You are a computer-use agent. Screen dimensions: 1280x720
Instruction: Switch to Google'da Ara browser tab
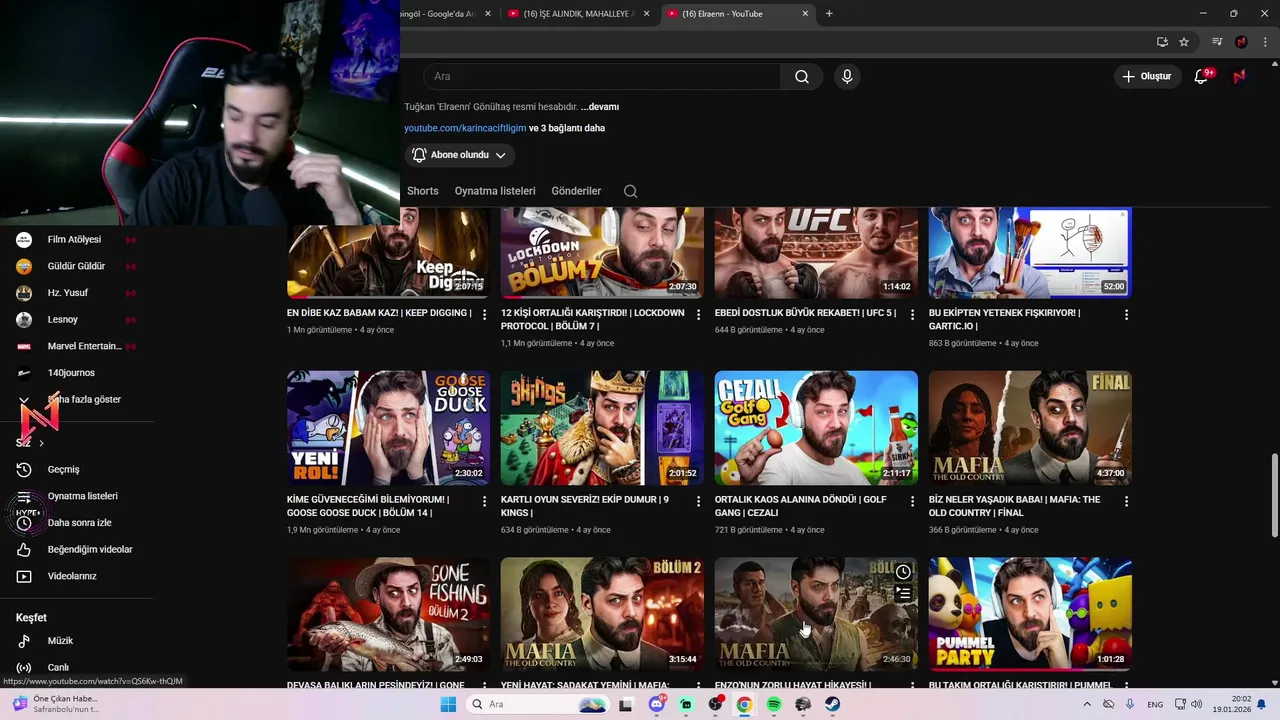[438, 14]
